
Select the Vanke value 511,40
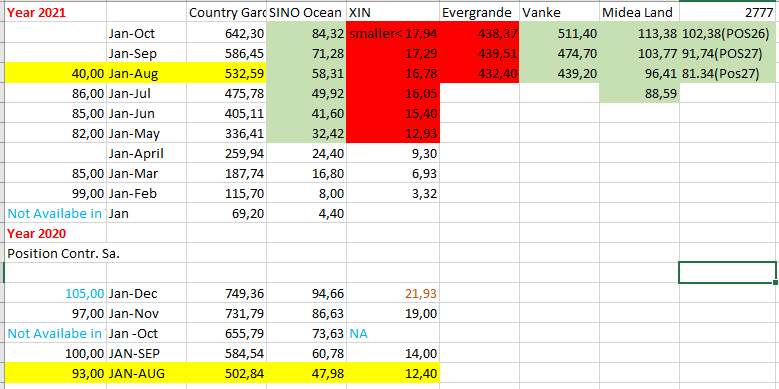(x=559, y=33)
